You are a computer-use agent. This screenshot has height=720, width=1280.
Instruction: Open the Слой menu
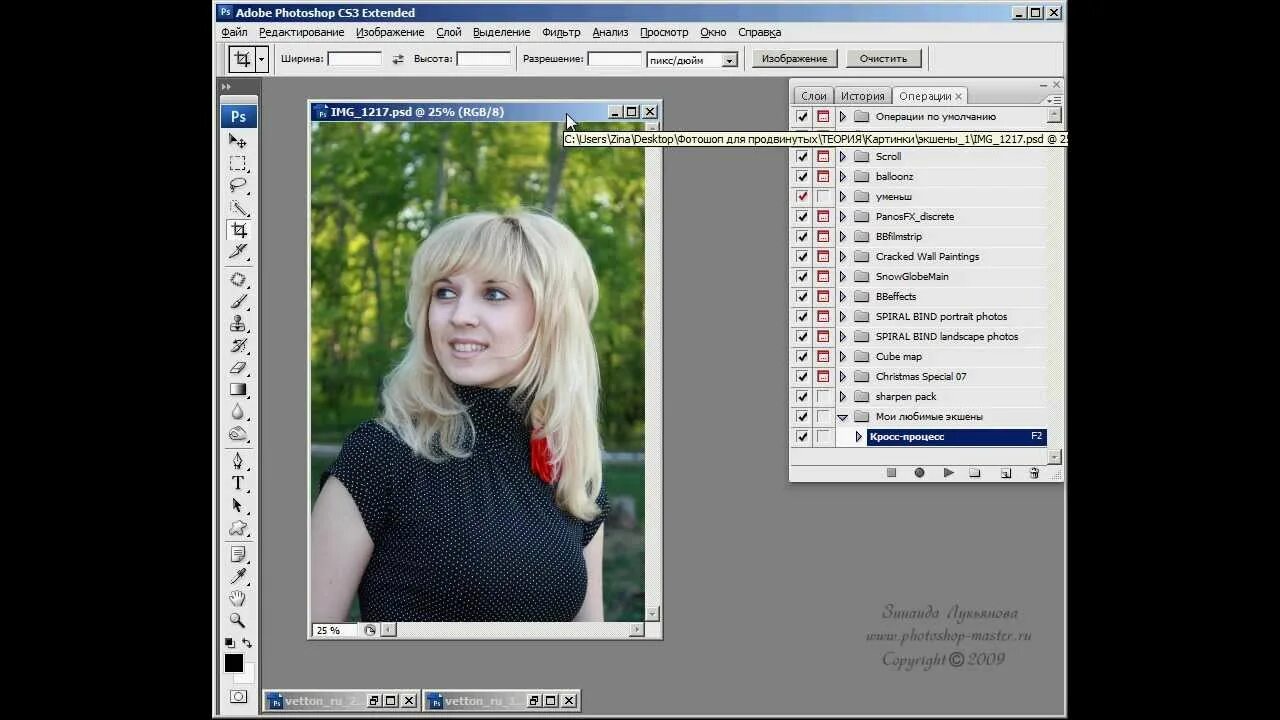pos(449,32)
